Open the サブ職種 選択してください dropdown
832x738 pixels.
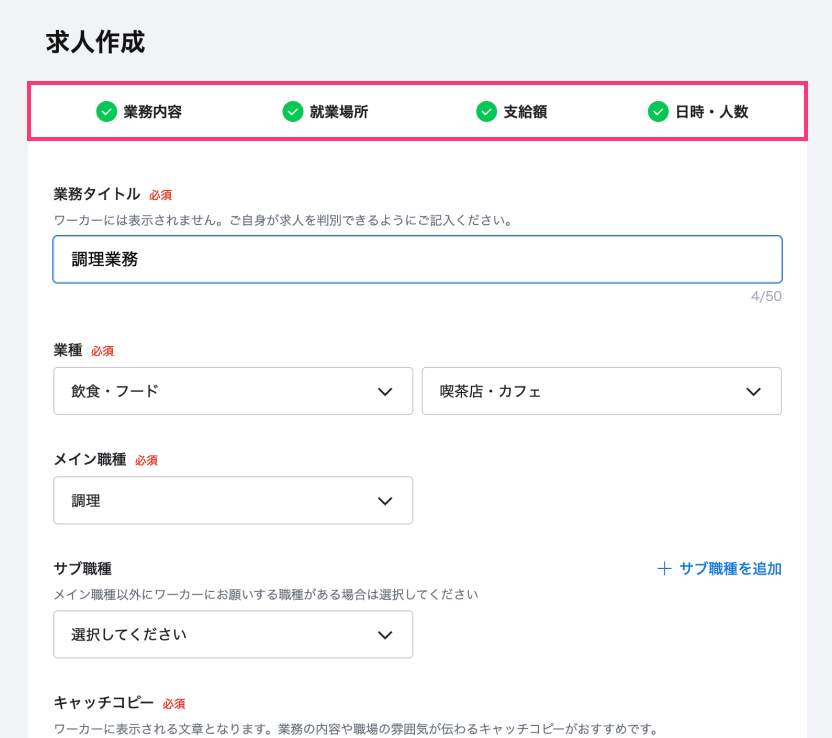(232, 635)
